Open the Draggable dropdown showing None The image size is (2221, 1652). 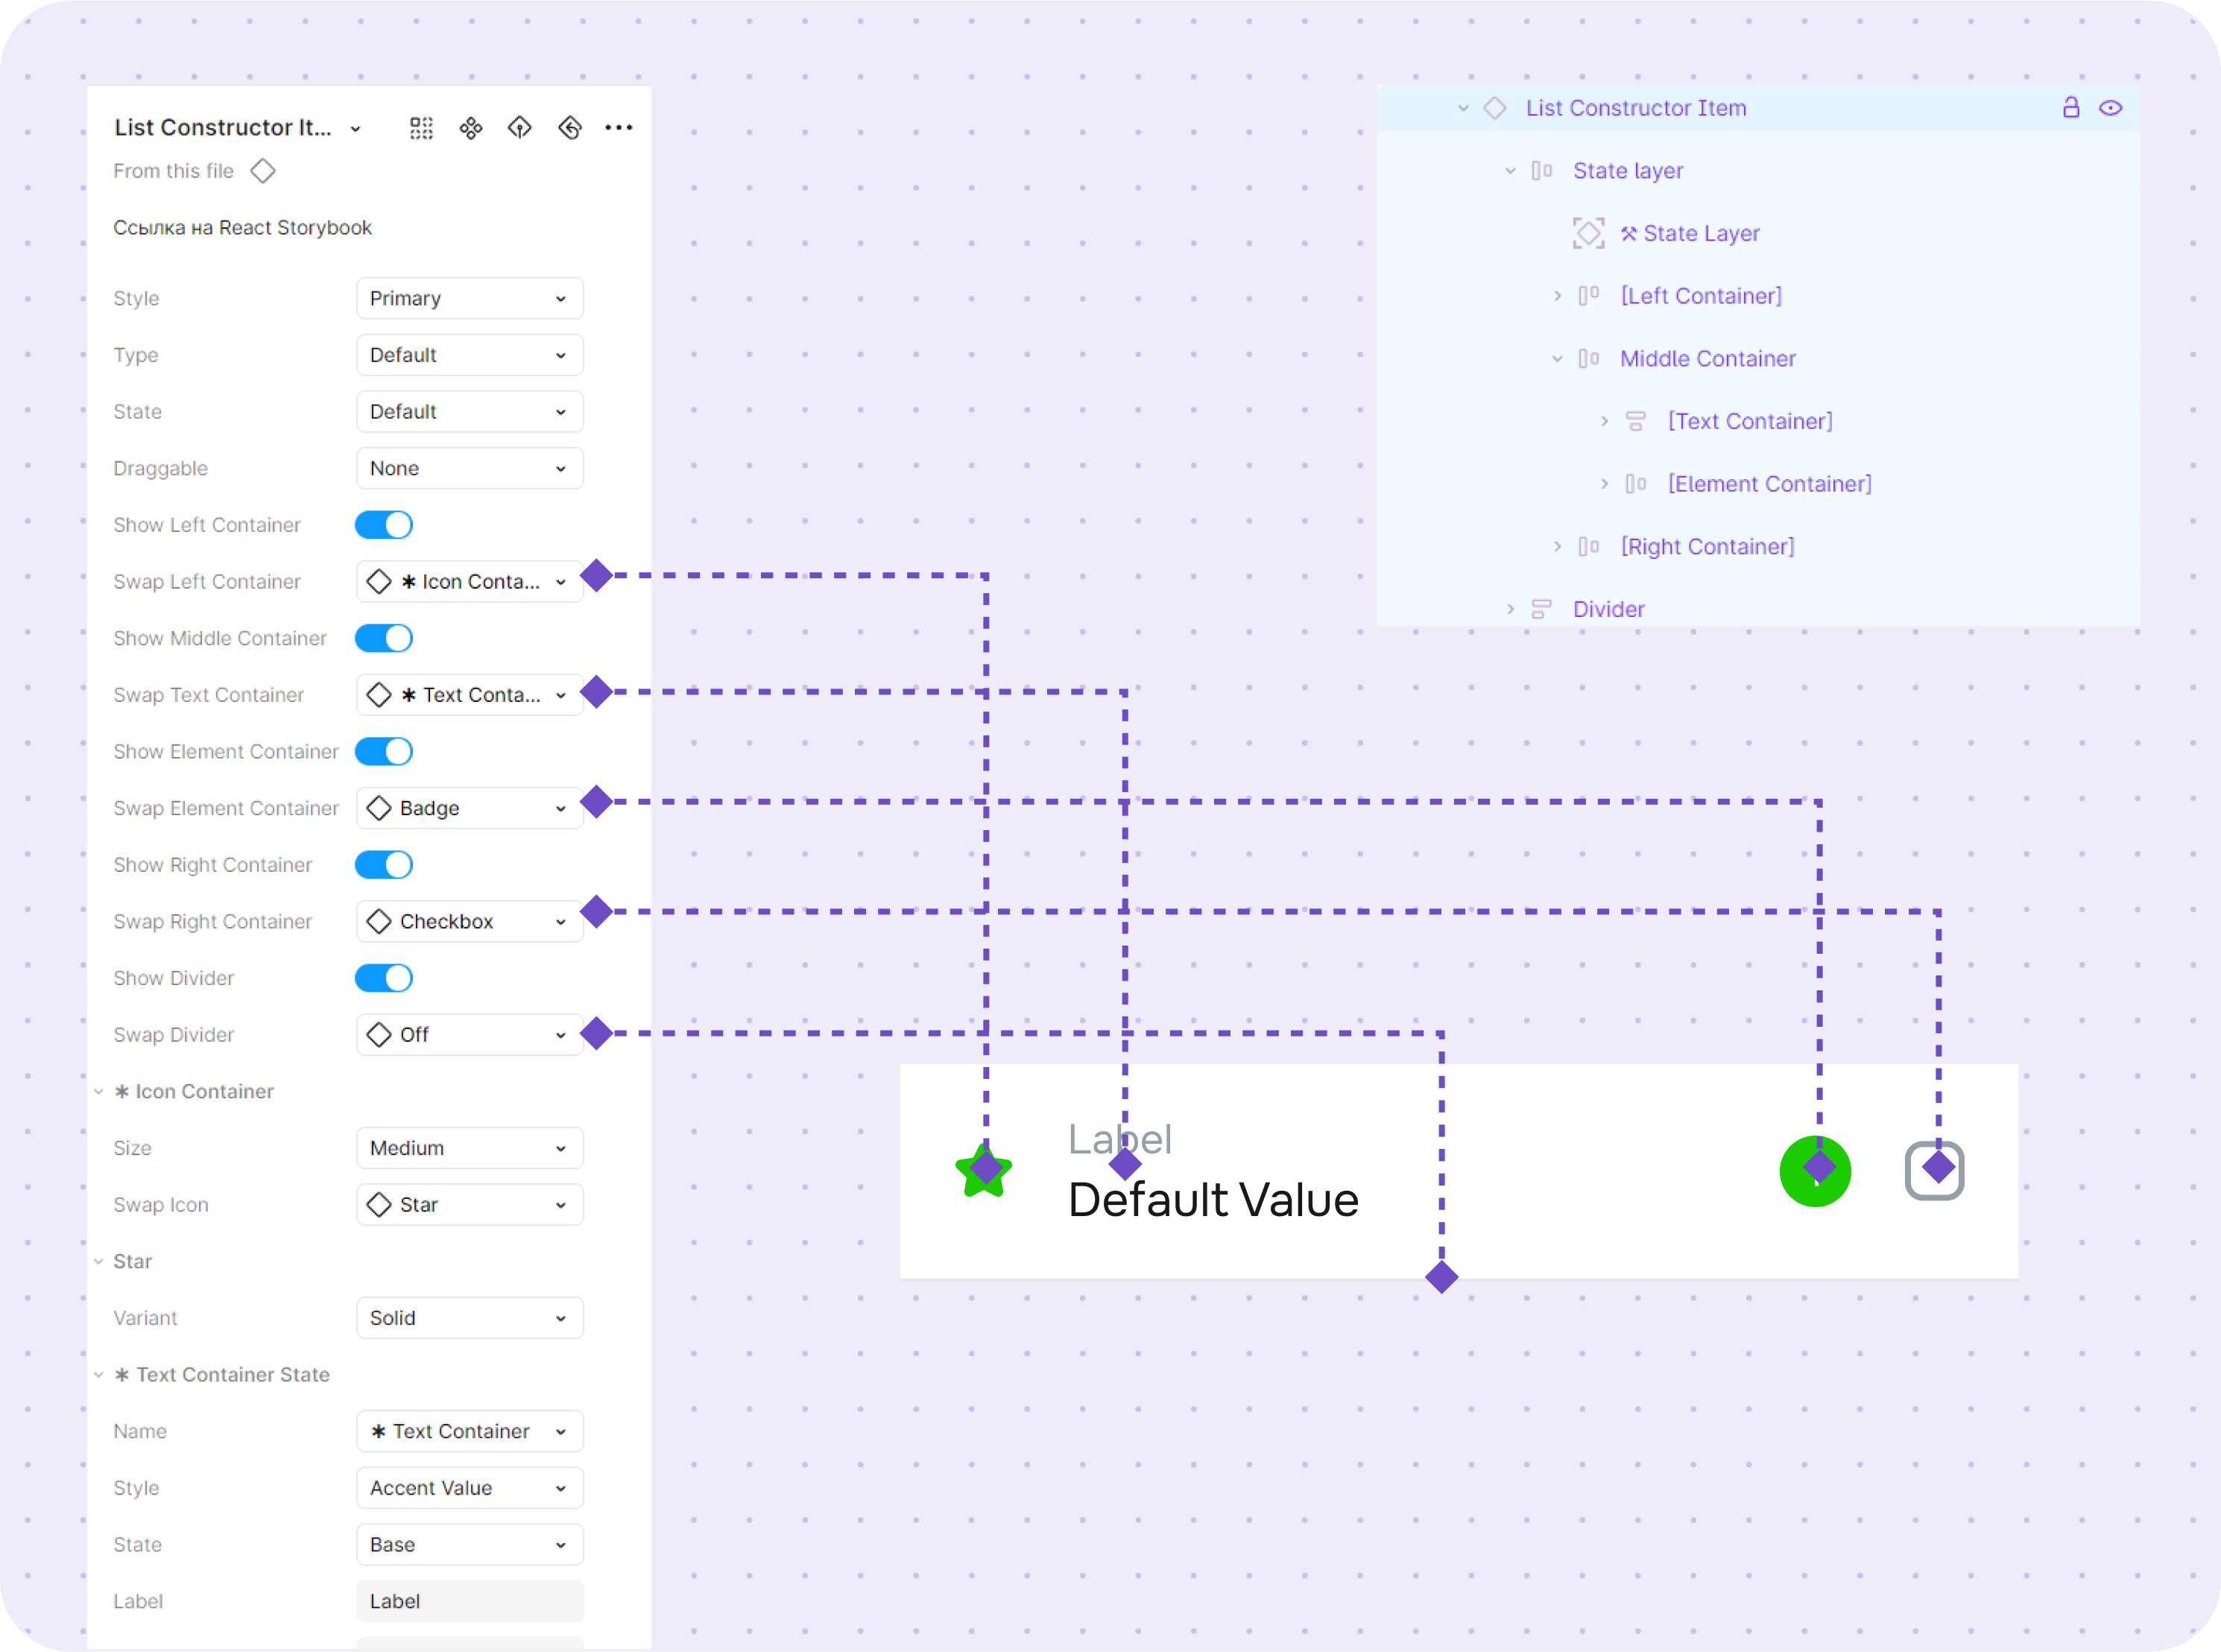click(469, 468)
